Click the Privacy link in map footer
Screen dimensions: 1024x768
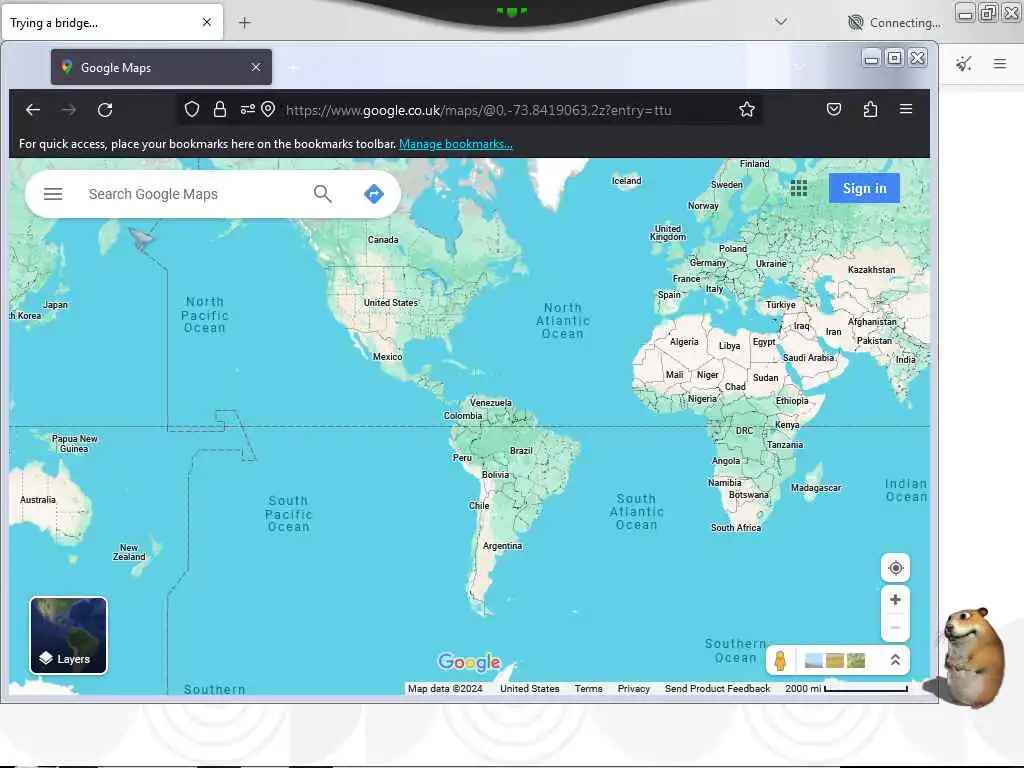click(633, 688)
